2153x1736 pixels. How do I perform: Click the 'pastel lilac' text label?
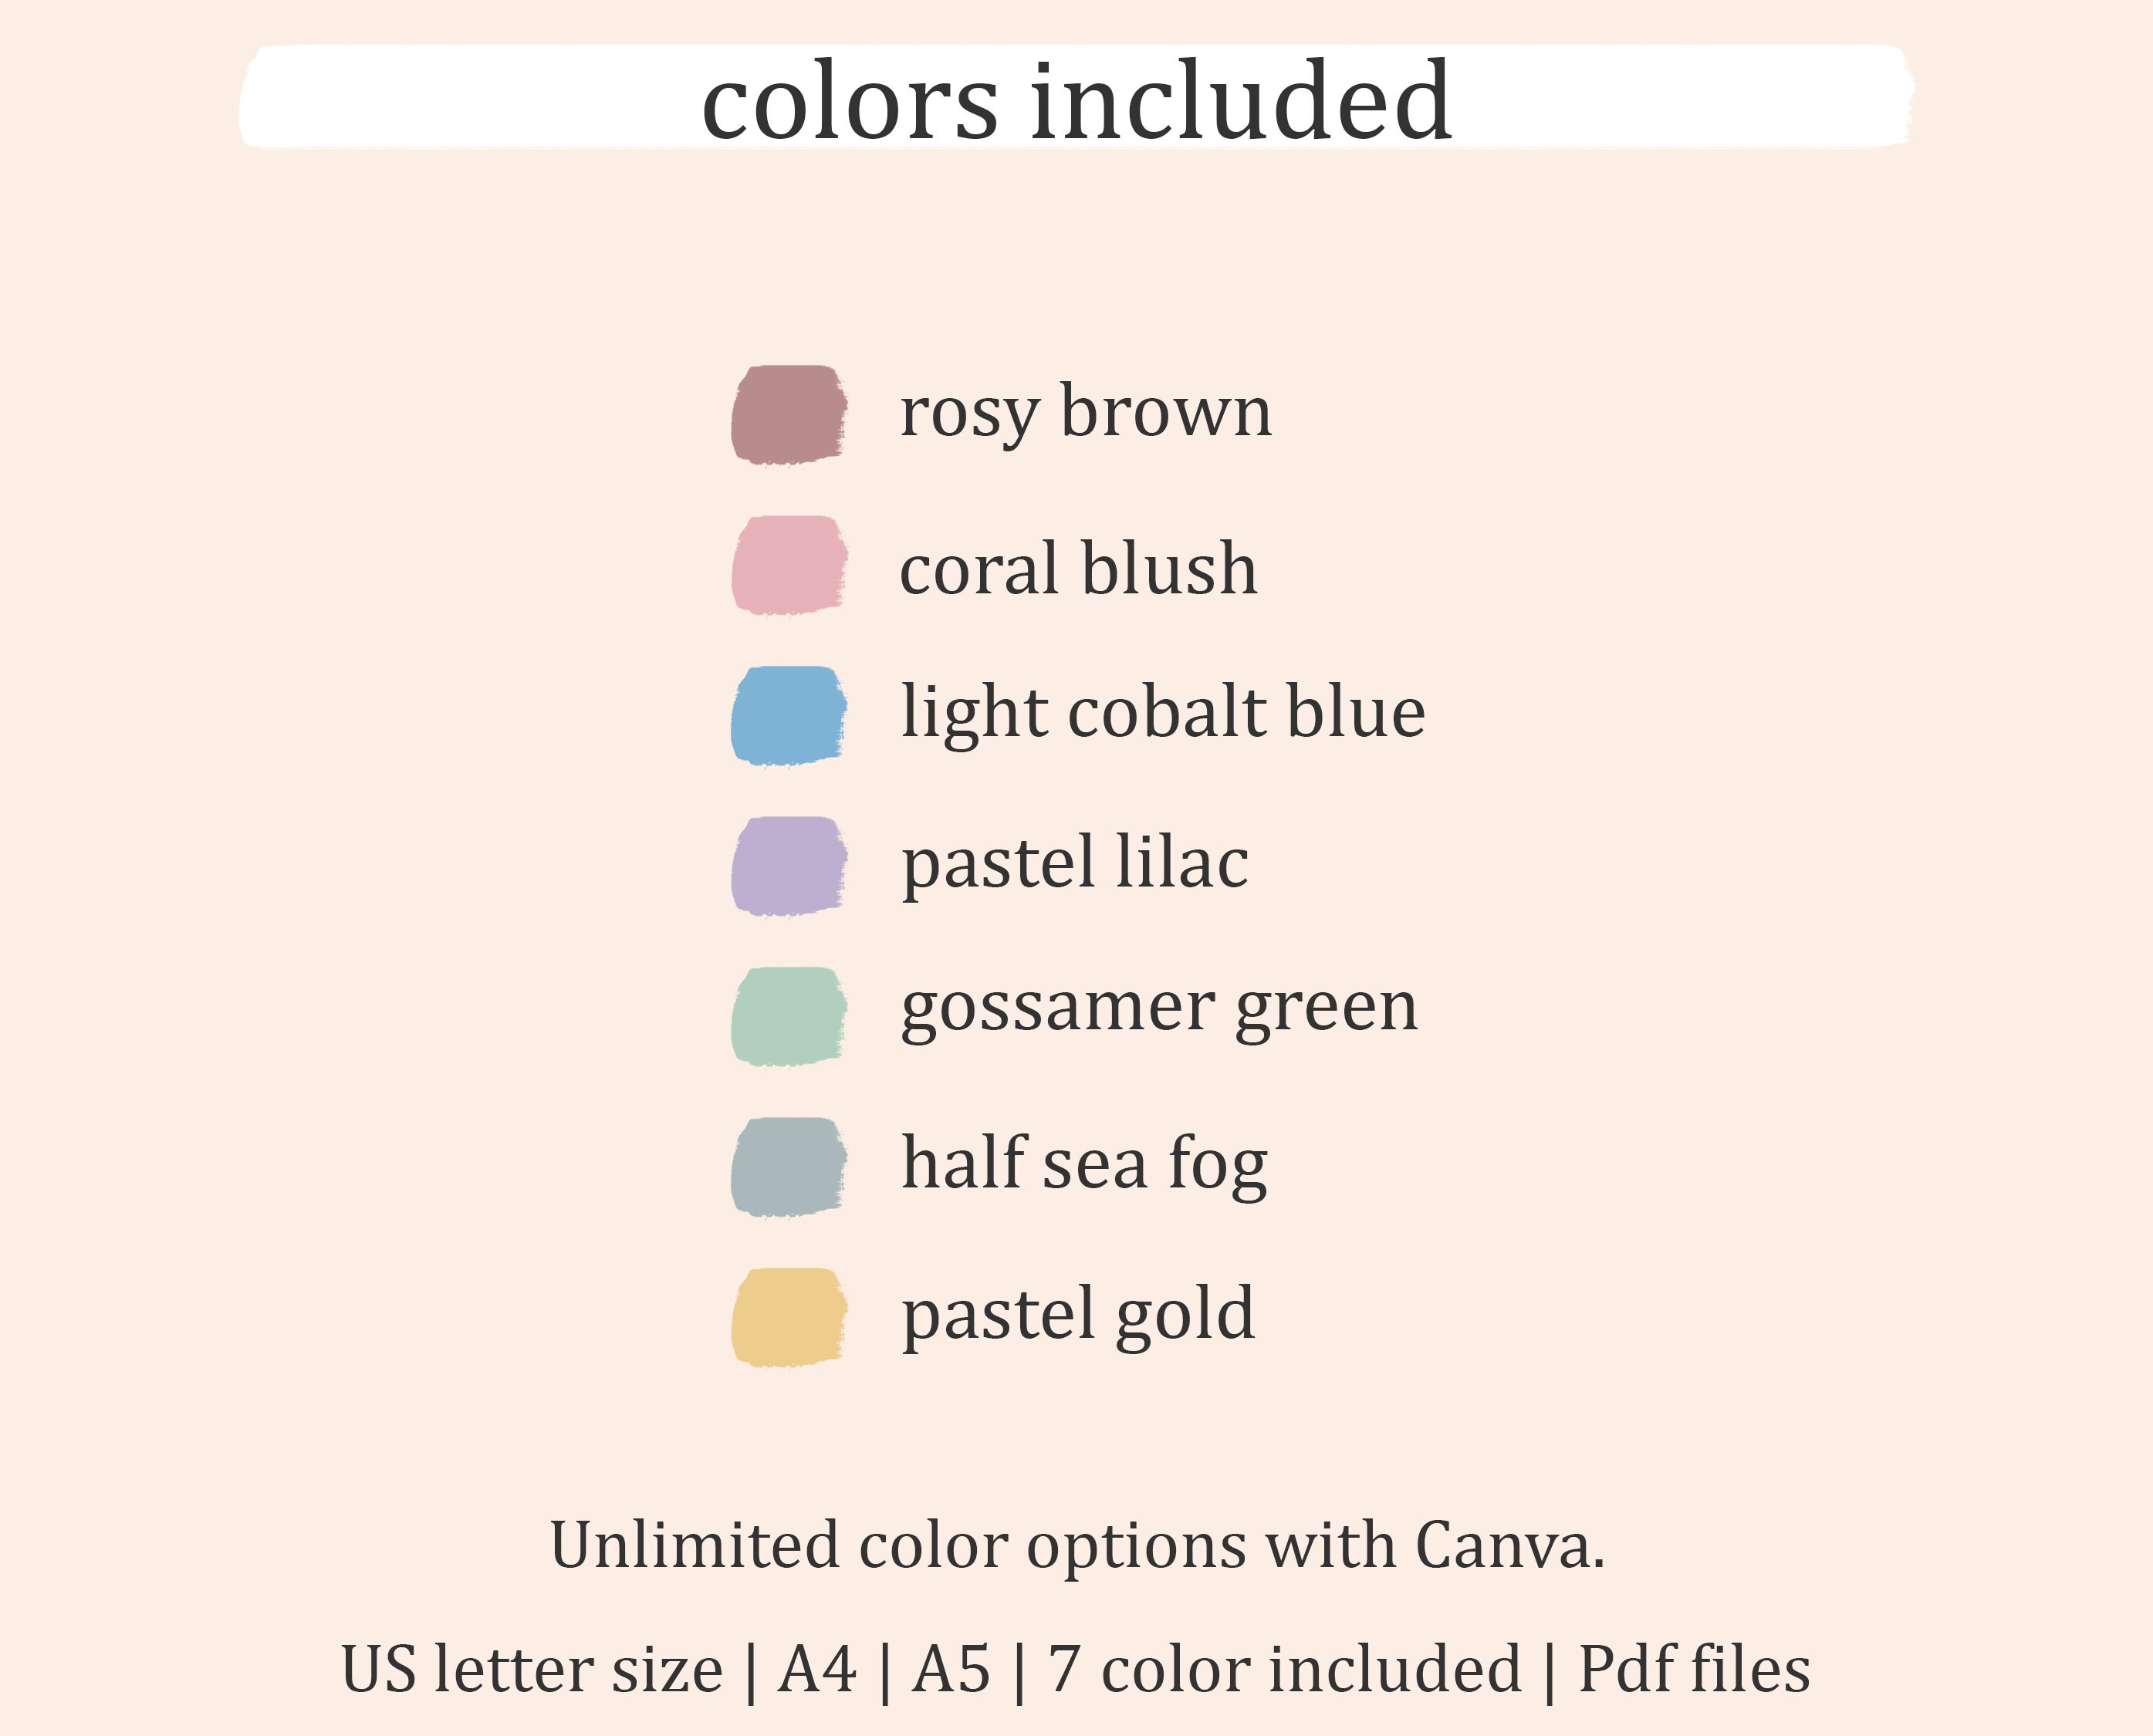(x=1075, y=864)
